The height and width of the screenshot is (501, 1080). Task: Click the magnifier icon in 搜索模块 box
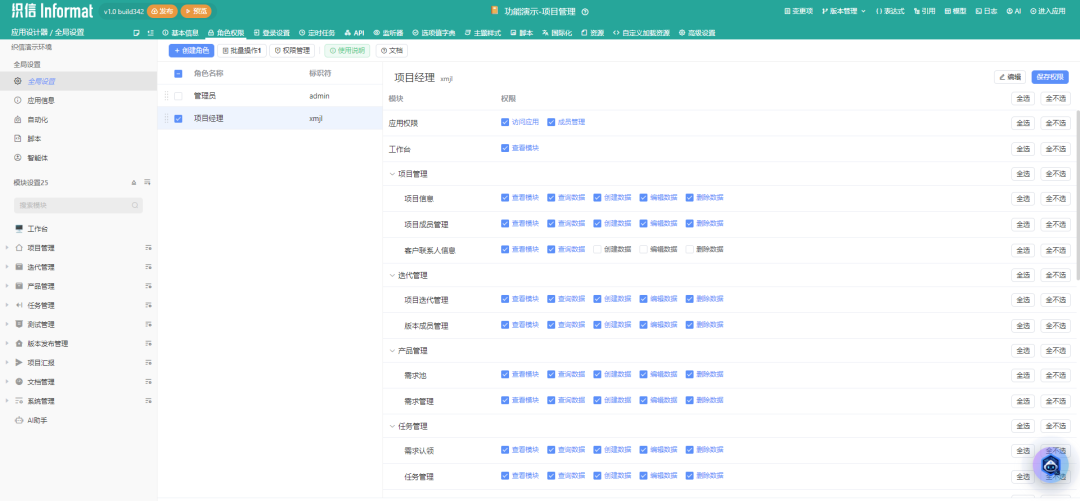tap(135, 205)
